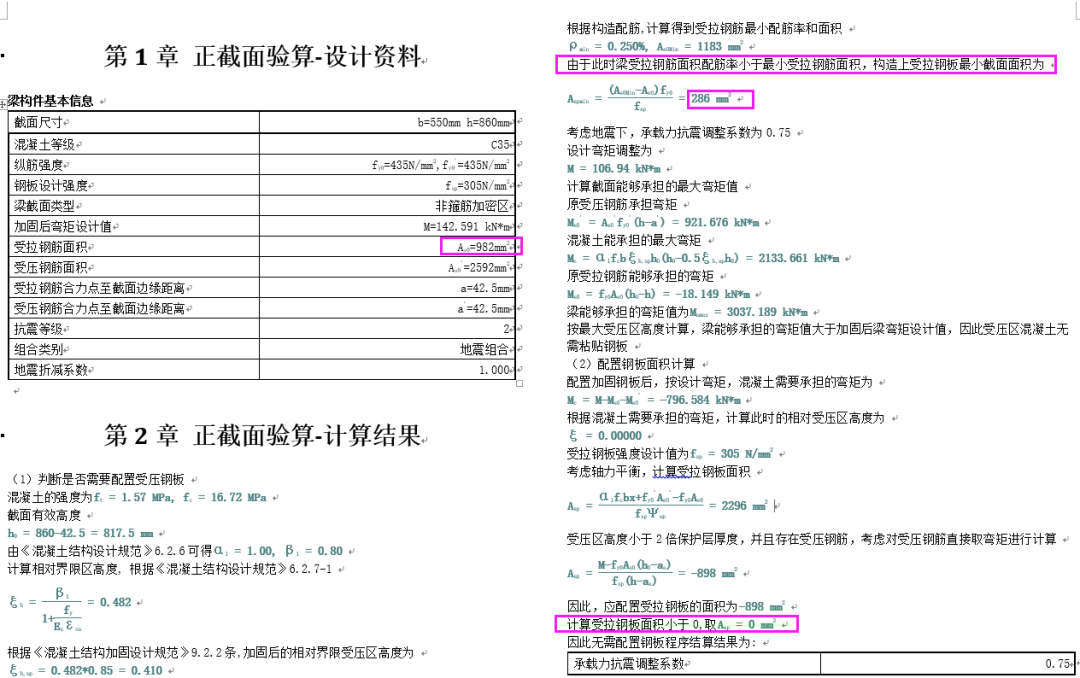Click the 钢板设计强度 table cell
The width and height of the screenshot is (1080, 678).
134,185
